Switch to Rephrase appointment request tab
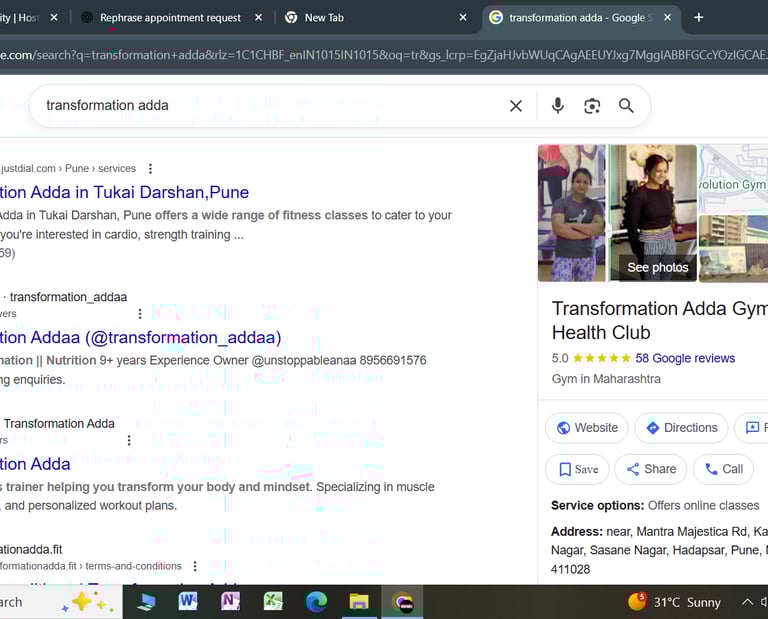The height and width of the screenshot is (619, 768). 170,18
